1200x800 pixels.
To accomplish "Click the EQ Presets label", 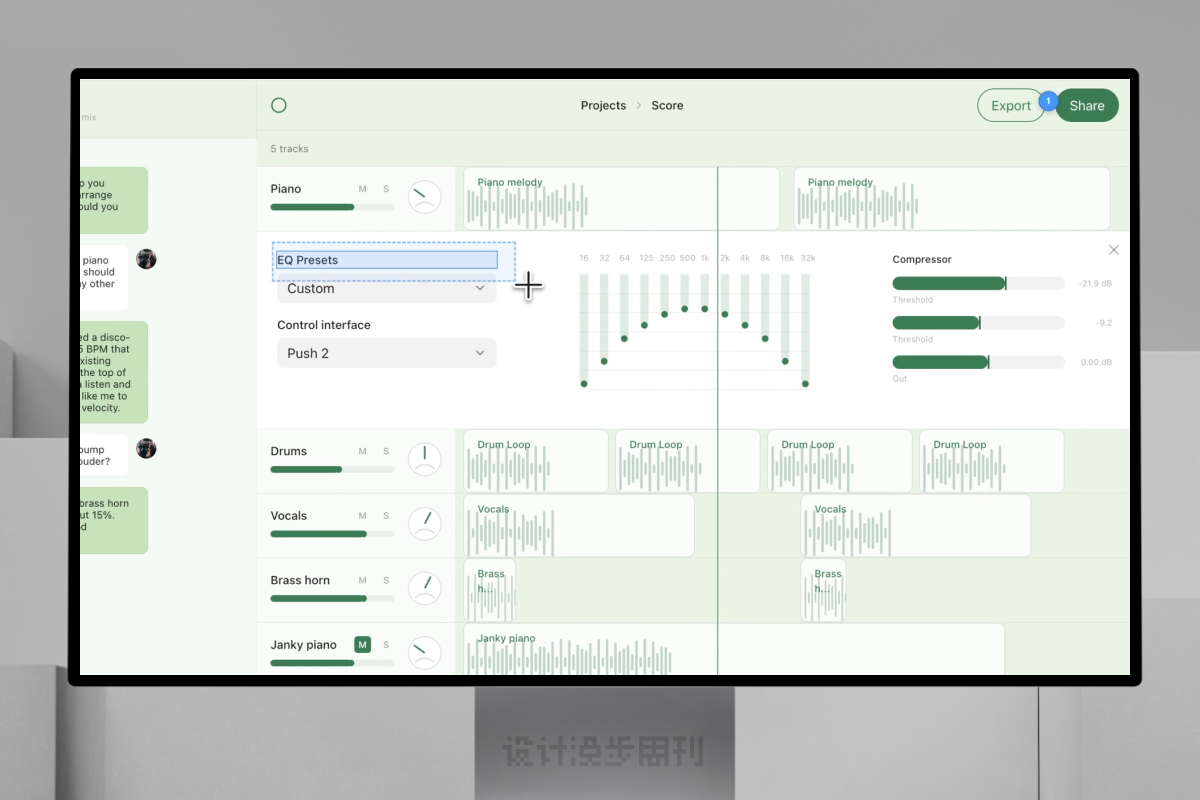I will pyautogui.click(x=308, y=260).
